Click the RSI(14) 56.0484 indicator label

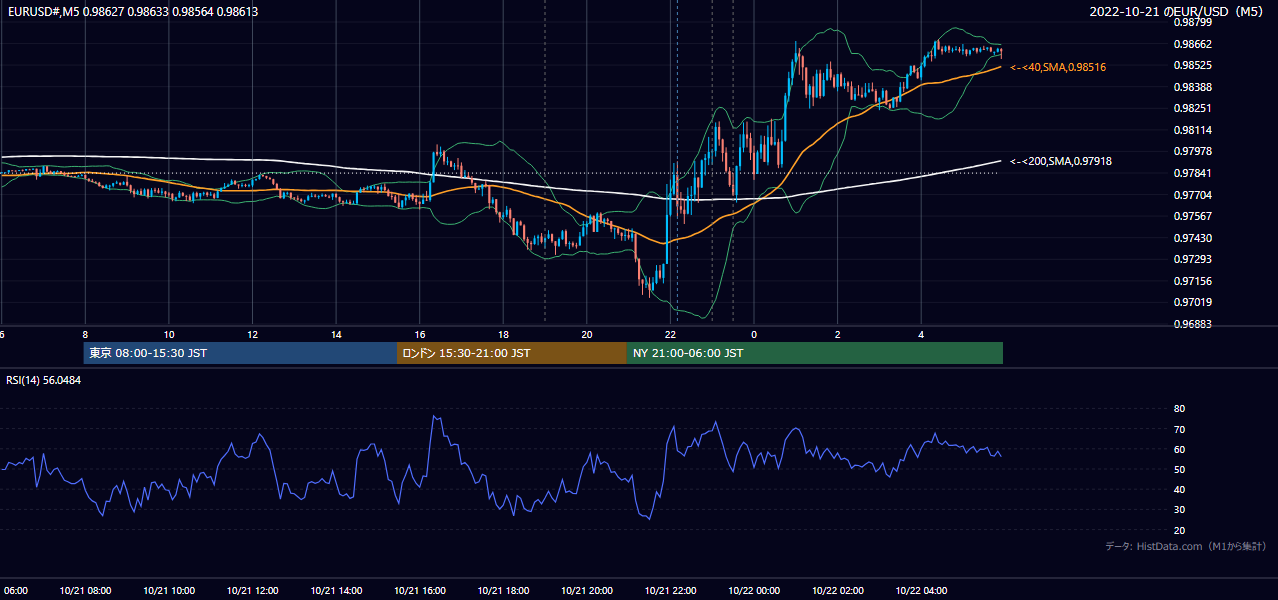(44, 380)
